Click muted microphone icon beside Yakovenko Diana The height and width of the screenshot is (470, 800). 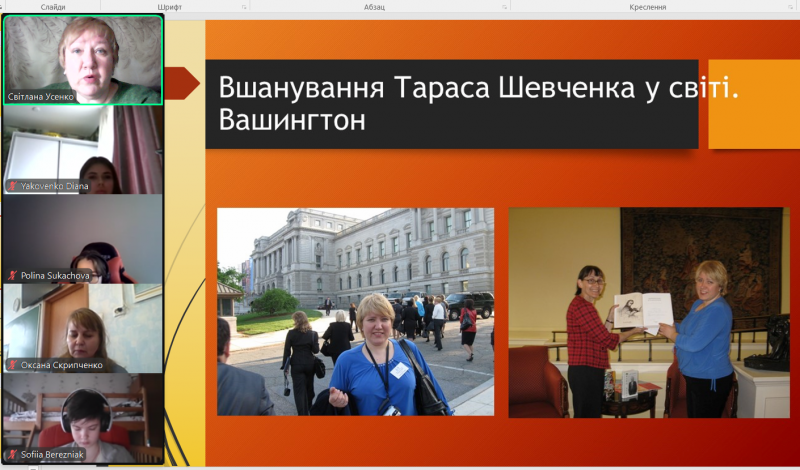[x=13, y=186]
